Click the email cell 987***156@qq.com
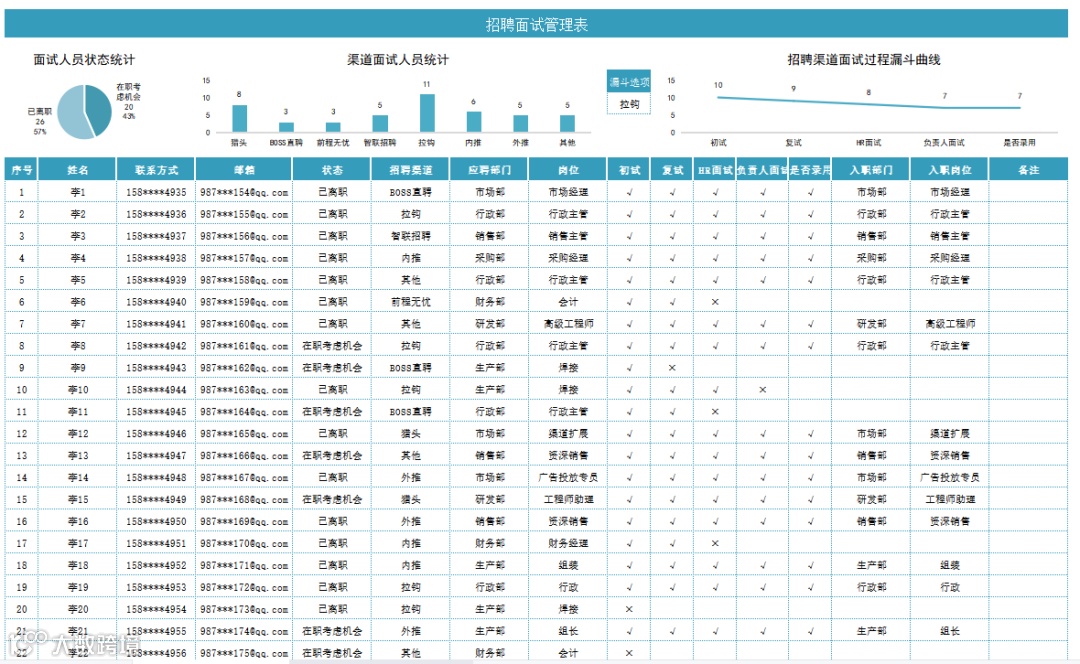Viewport: 1080px width, 664px height. 245,236
